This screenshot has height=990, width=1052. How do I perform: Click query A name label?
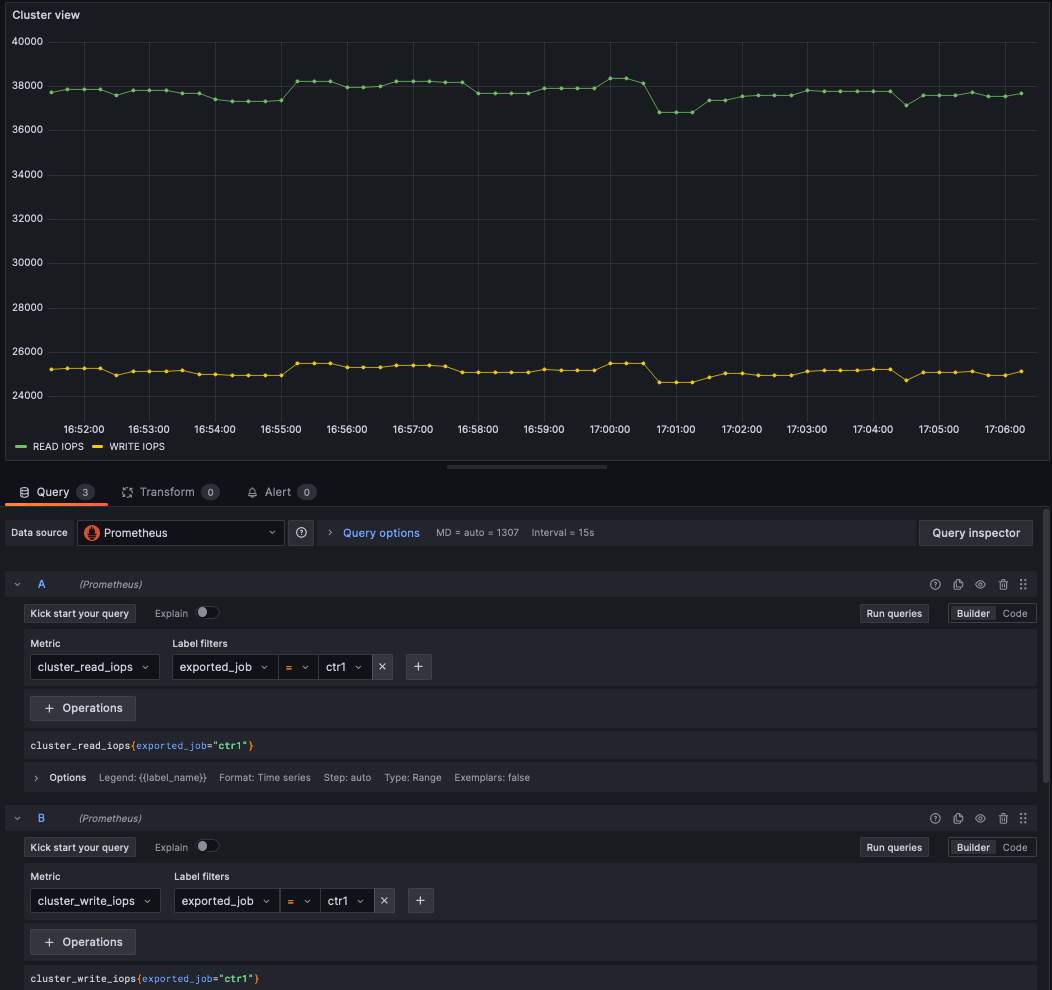point(42,584)
